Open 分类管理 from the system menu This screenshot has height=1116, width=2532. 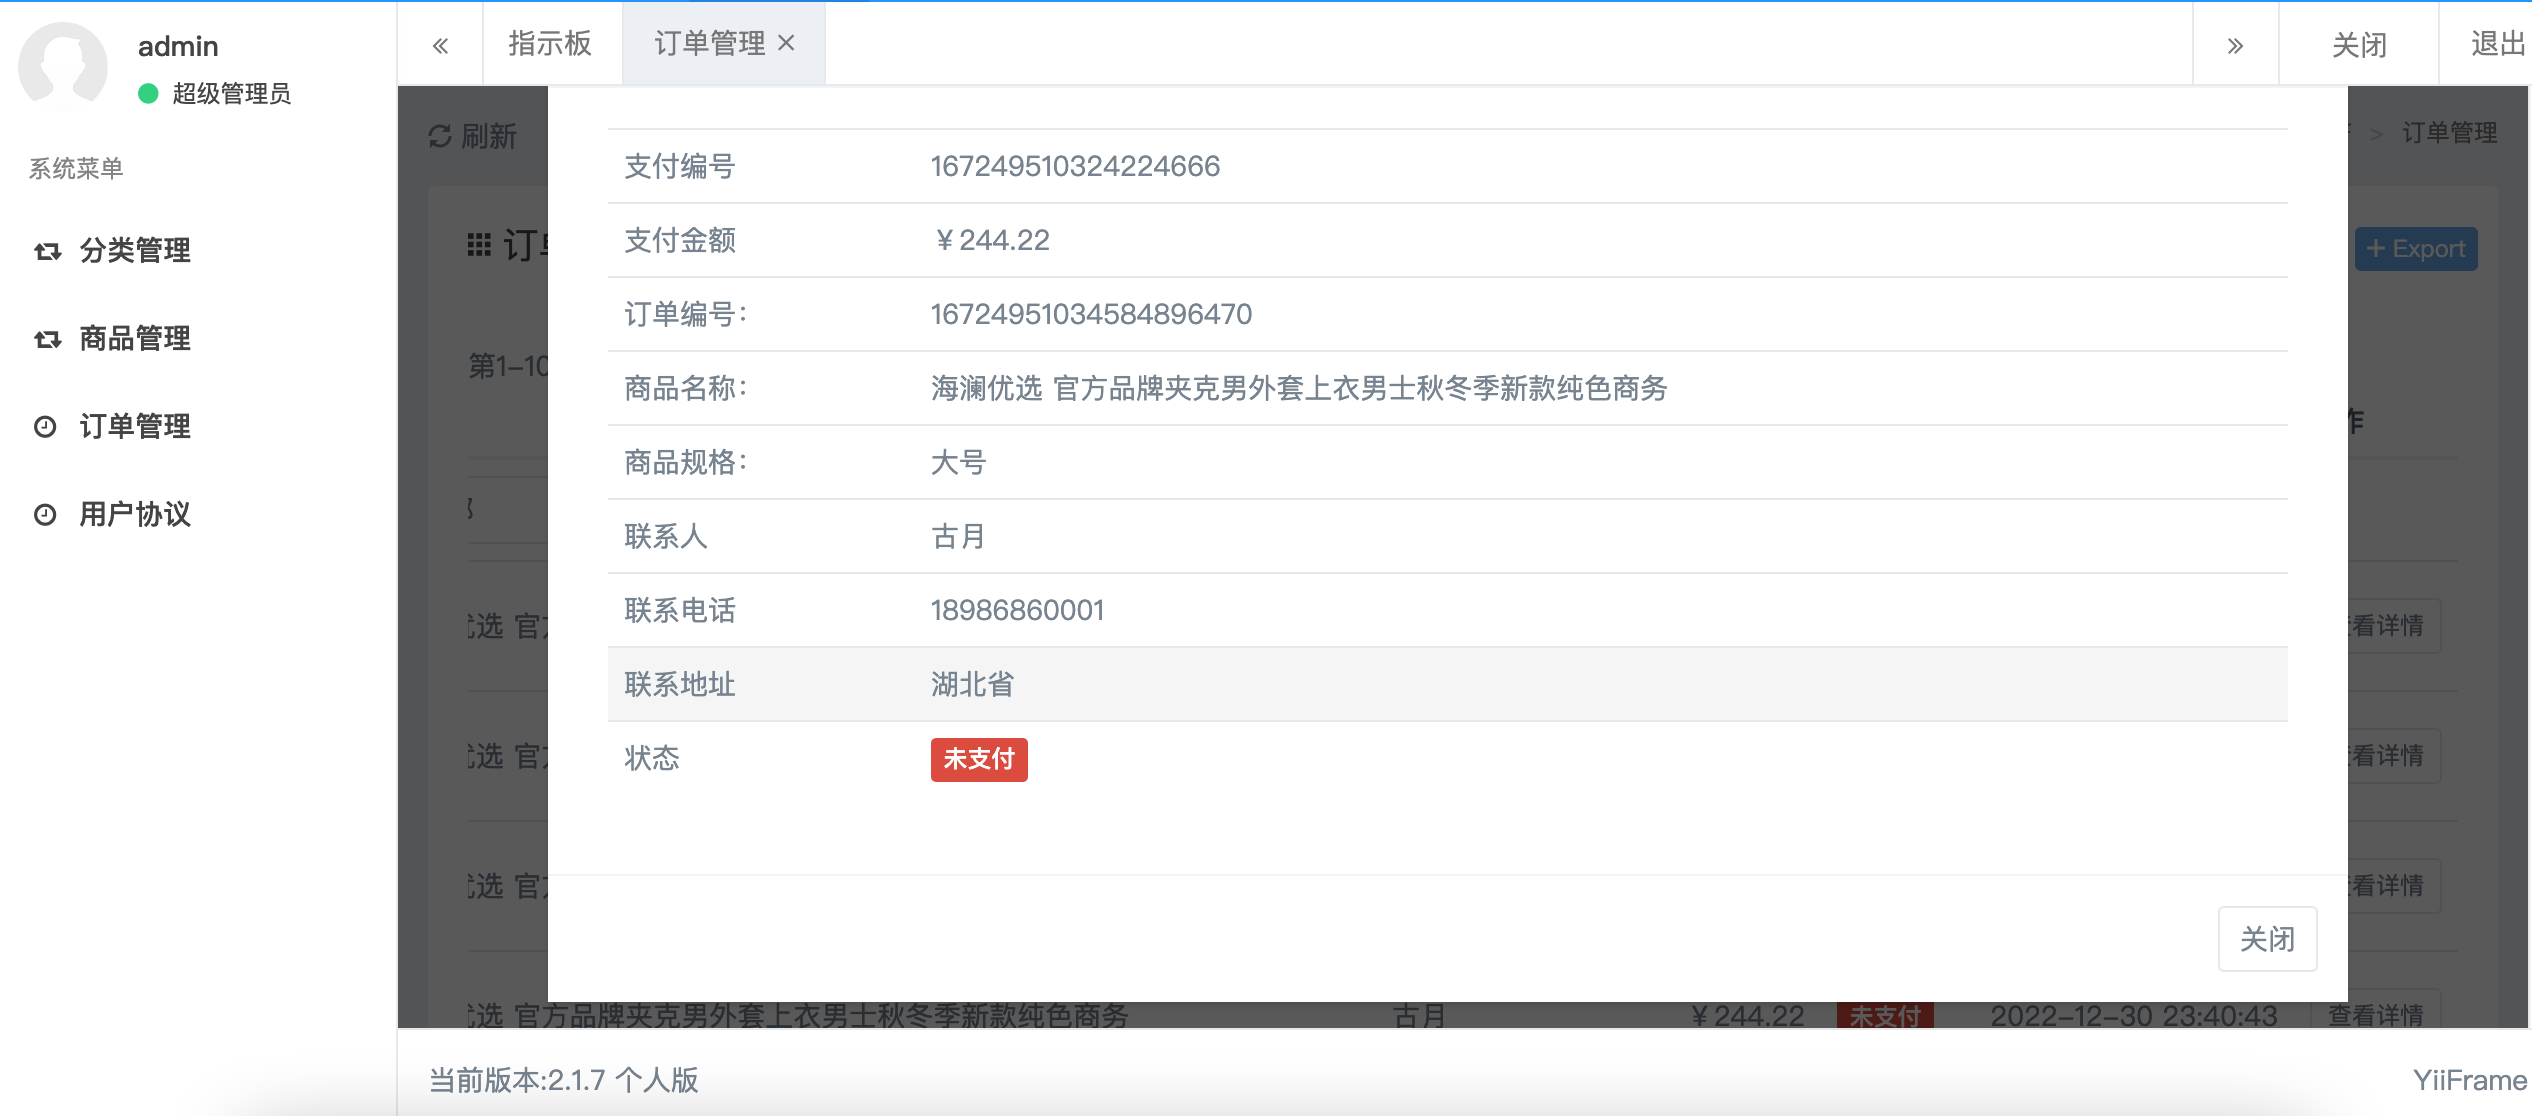(135, 251)
